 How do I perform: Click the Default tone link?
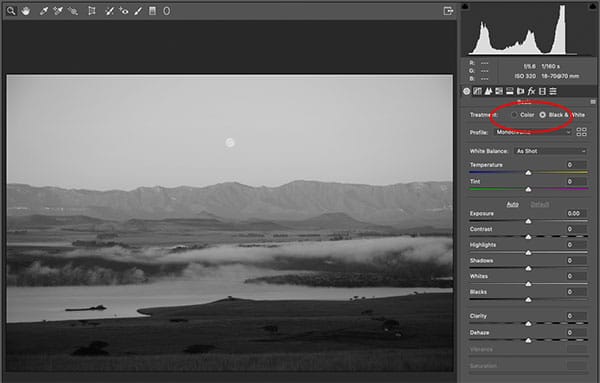(x=540, y=204)
